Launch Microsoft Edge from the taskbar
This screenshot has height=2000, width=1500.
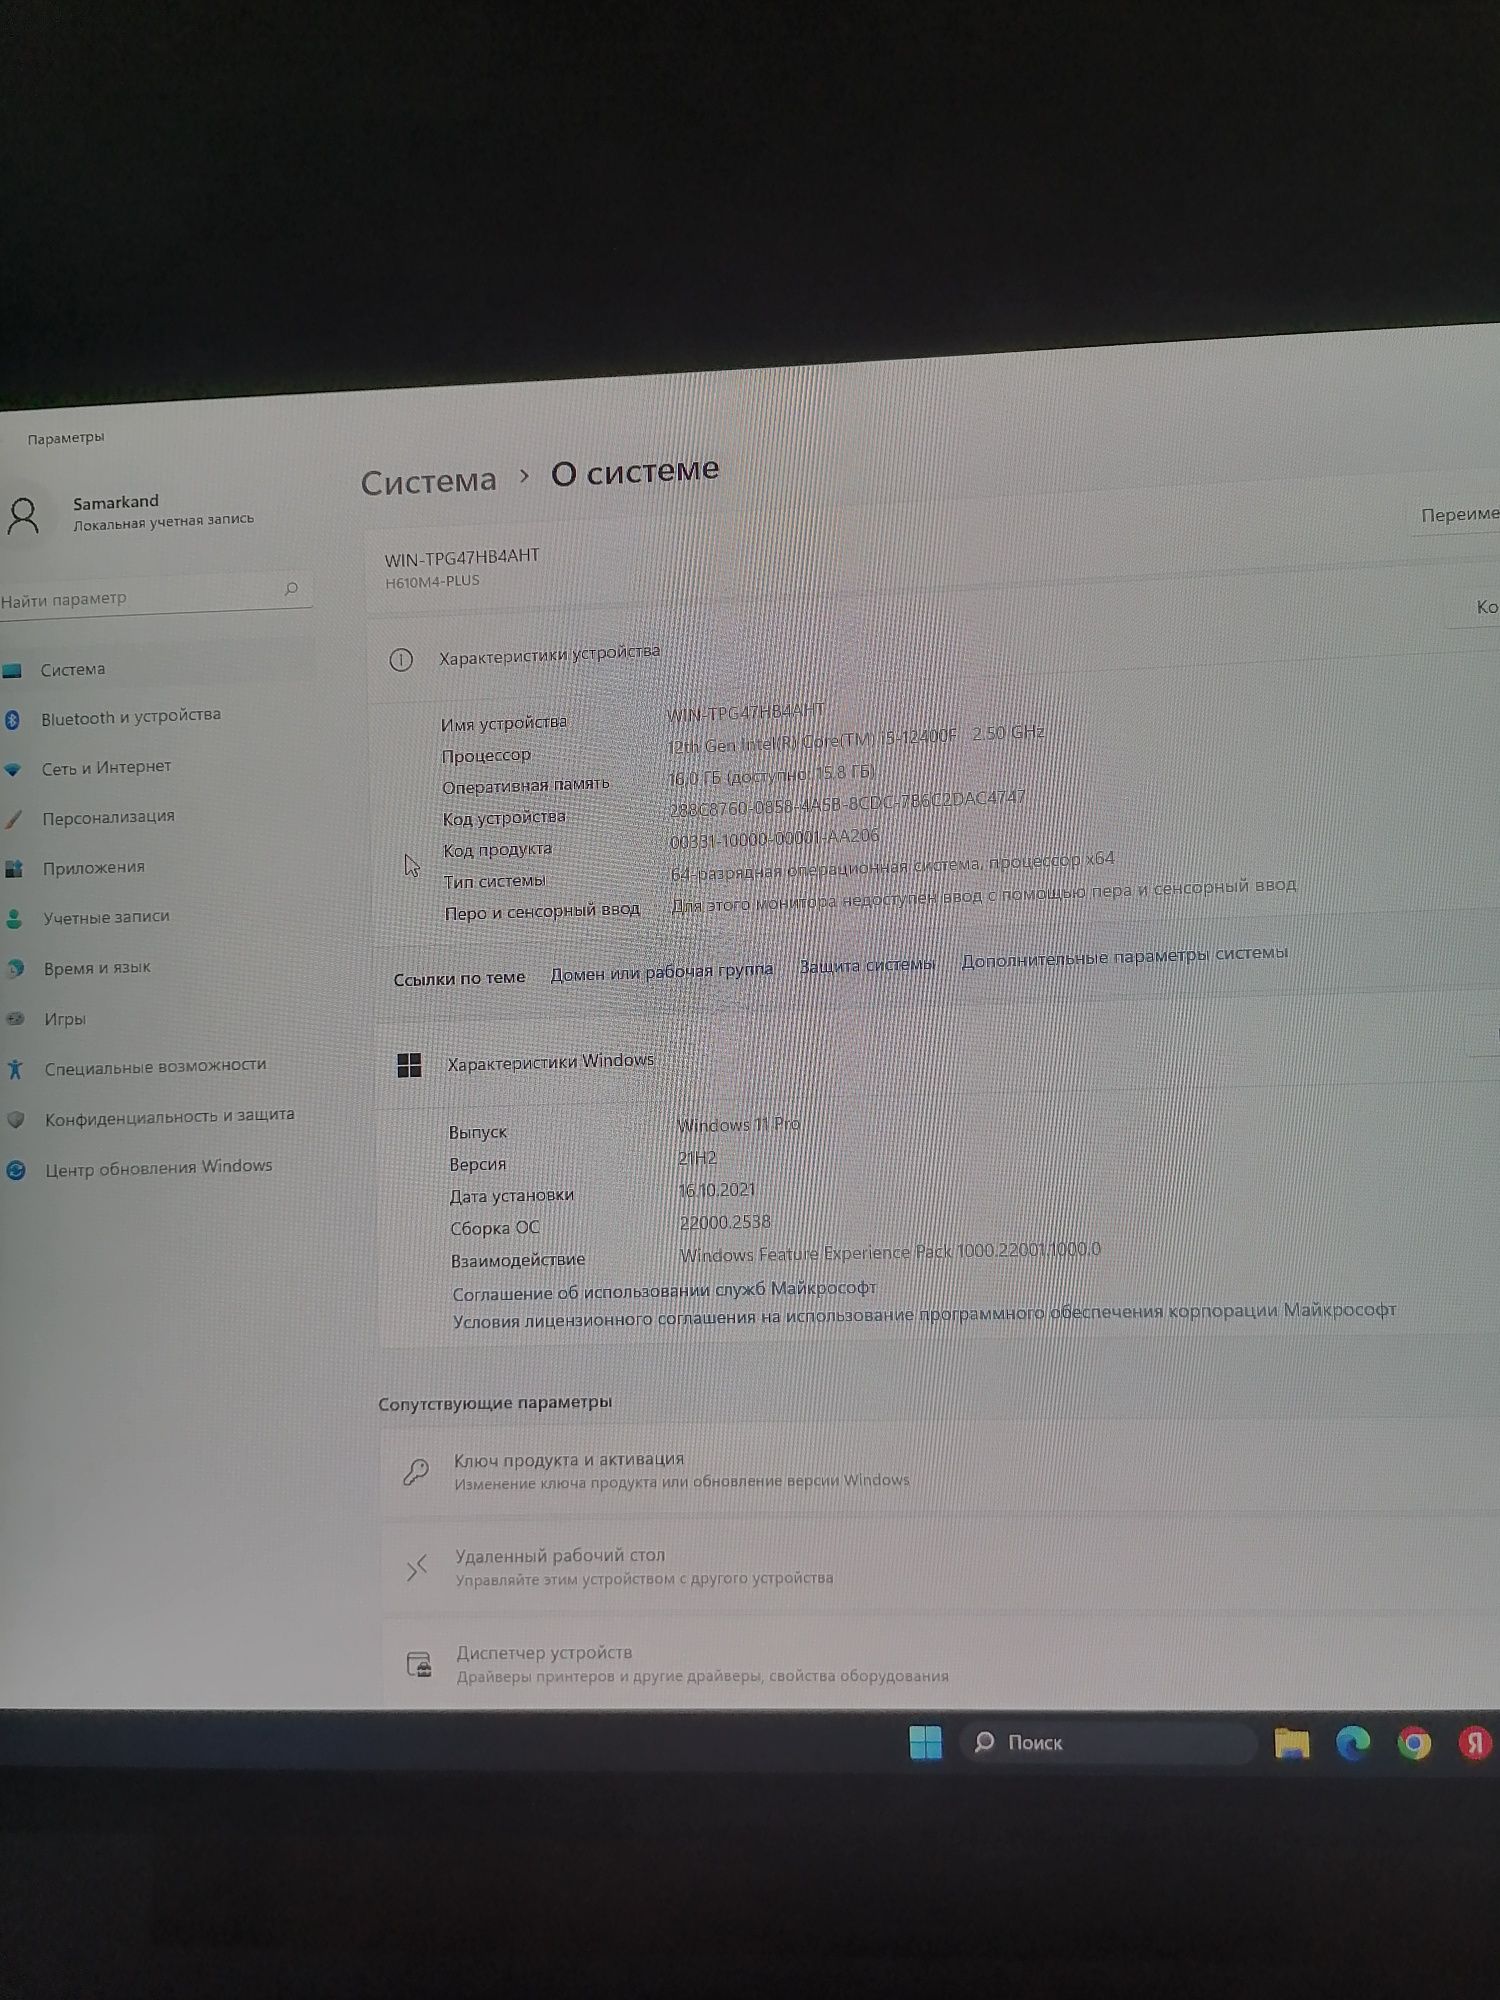[1353, 1744]
